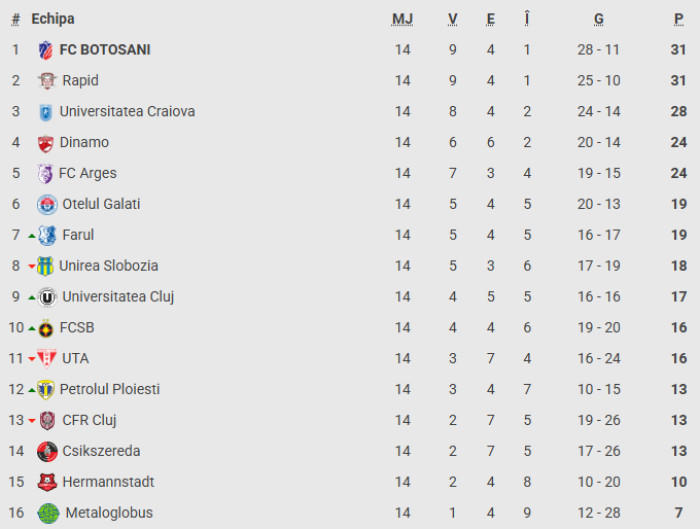
Task: Click the FCSB club badge
Action: pyautogui.click(x=45, y=328)
